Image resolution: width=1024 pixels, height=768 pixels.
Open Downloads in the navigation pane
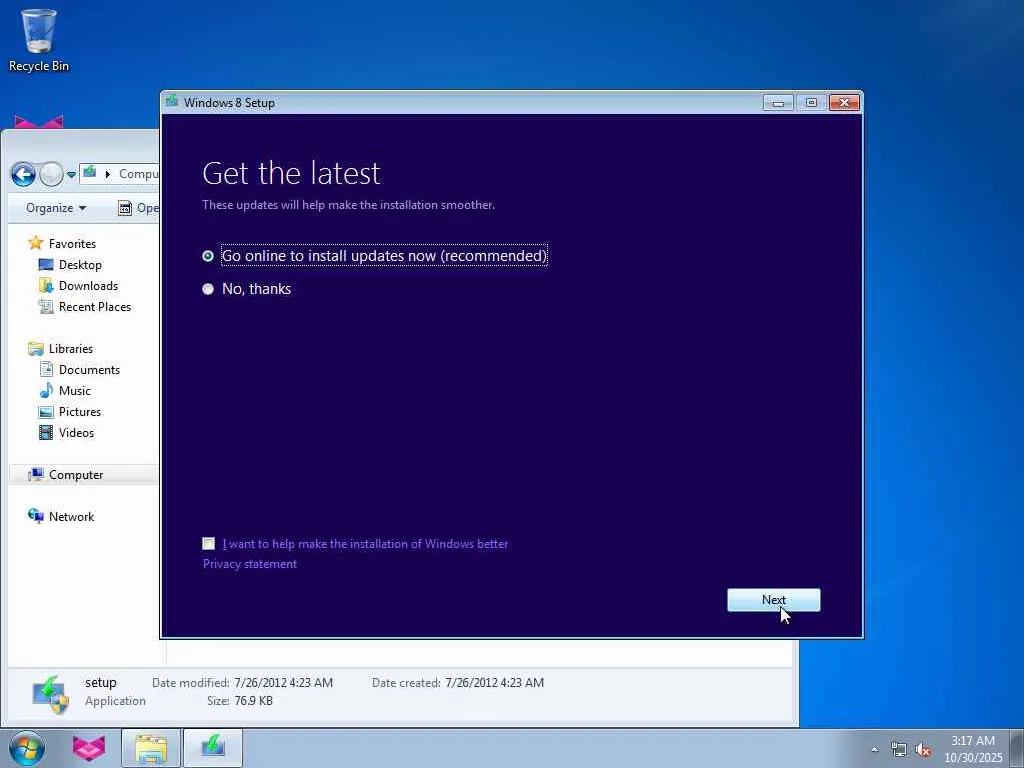coord(88,285)
